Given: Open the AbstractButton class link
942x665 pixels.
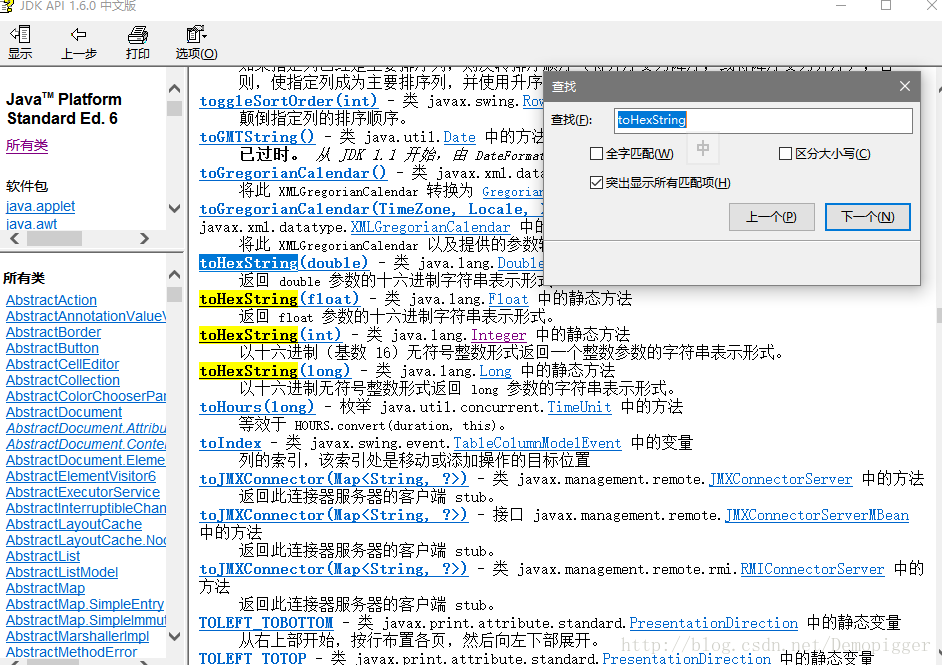Looking at the screenshot, I should (x=52, y=348).
